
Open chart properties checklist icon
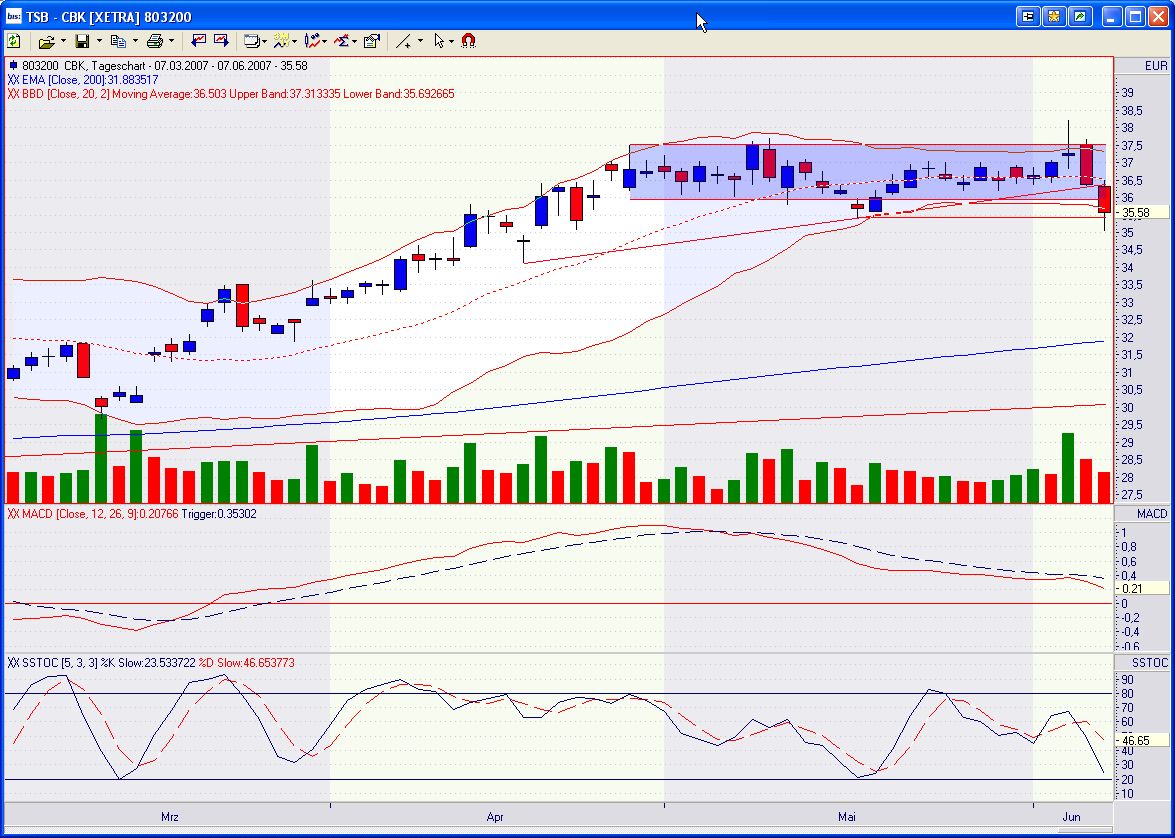point(372,41)
